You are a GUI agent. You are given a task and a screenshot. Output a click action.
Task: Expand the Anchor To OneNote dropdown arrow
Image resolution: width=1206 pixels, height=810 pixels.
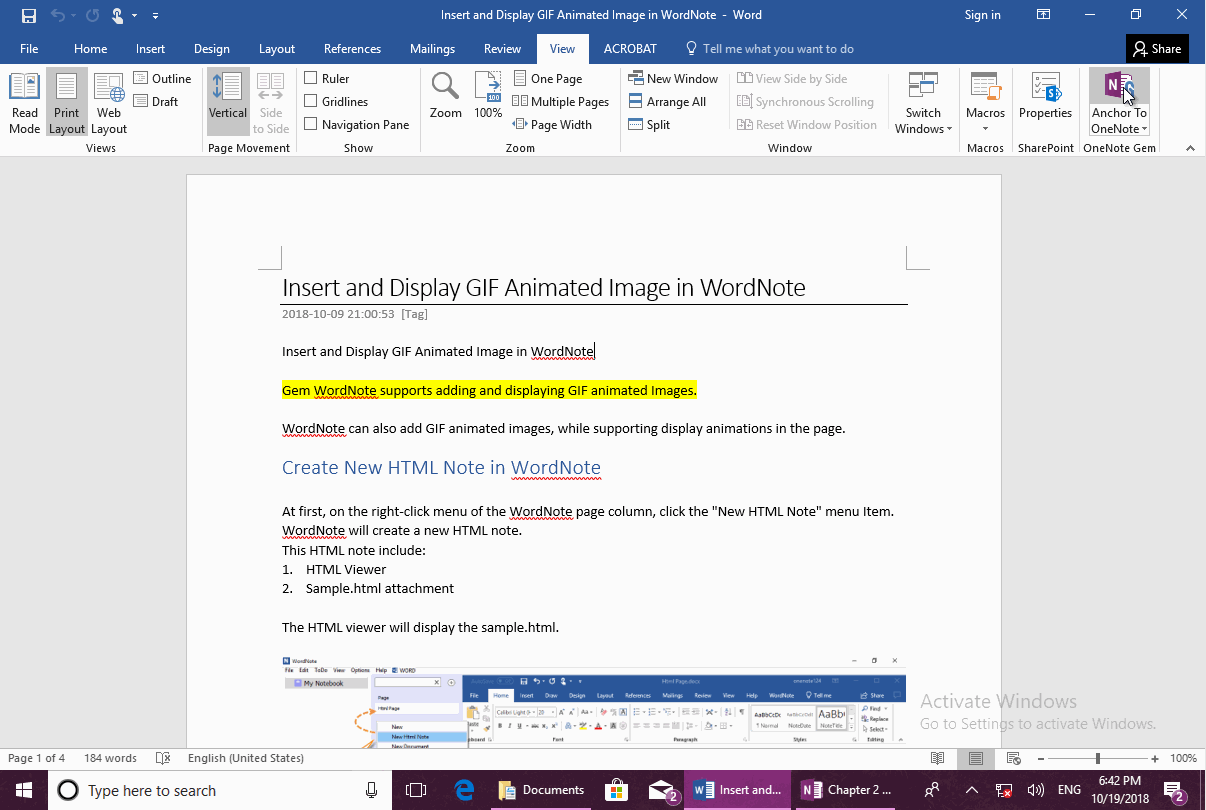point(1144,129)
